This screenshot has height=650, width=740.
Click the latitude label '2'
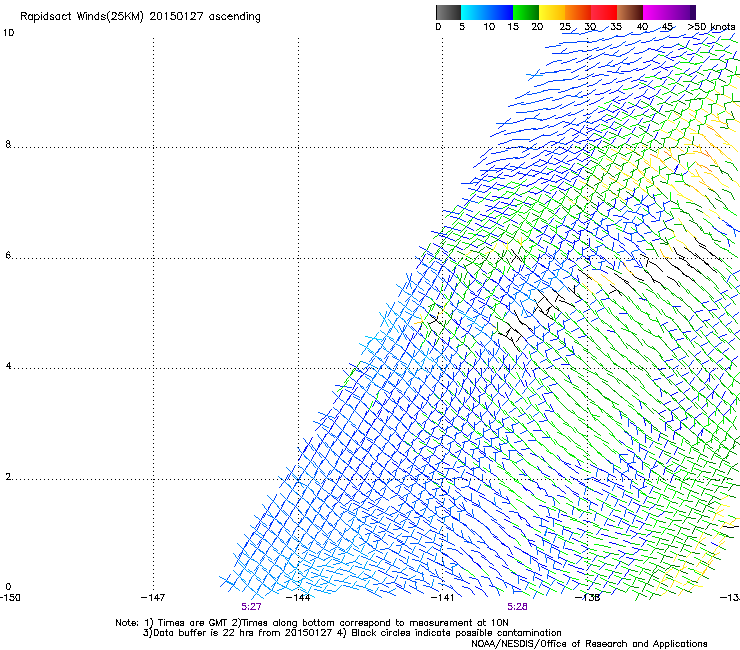8,477
